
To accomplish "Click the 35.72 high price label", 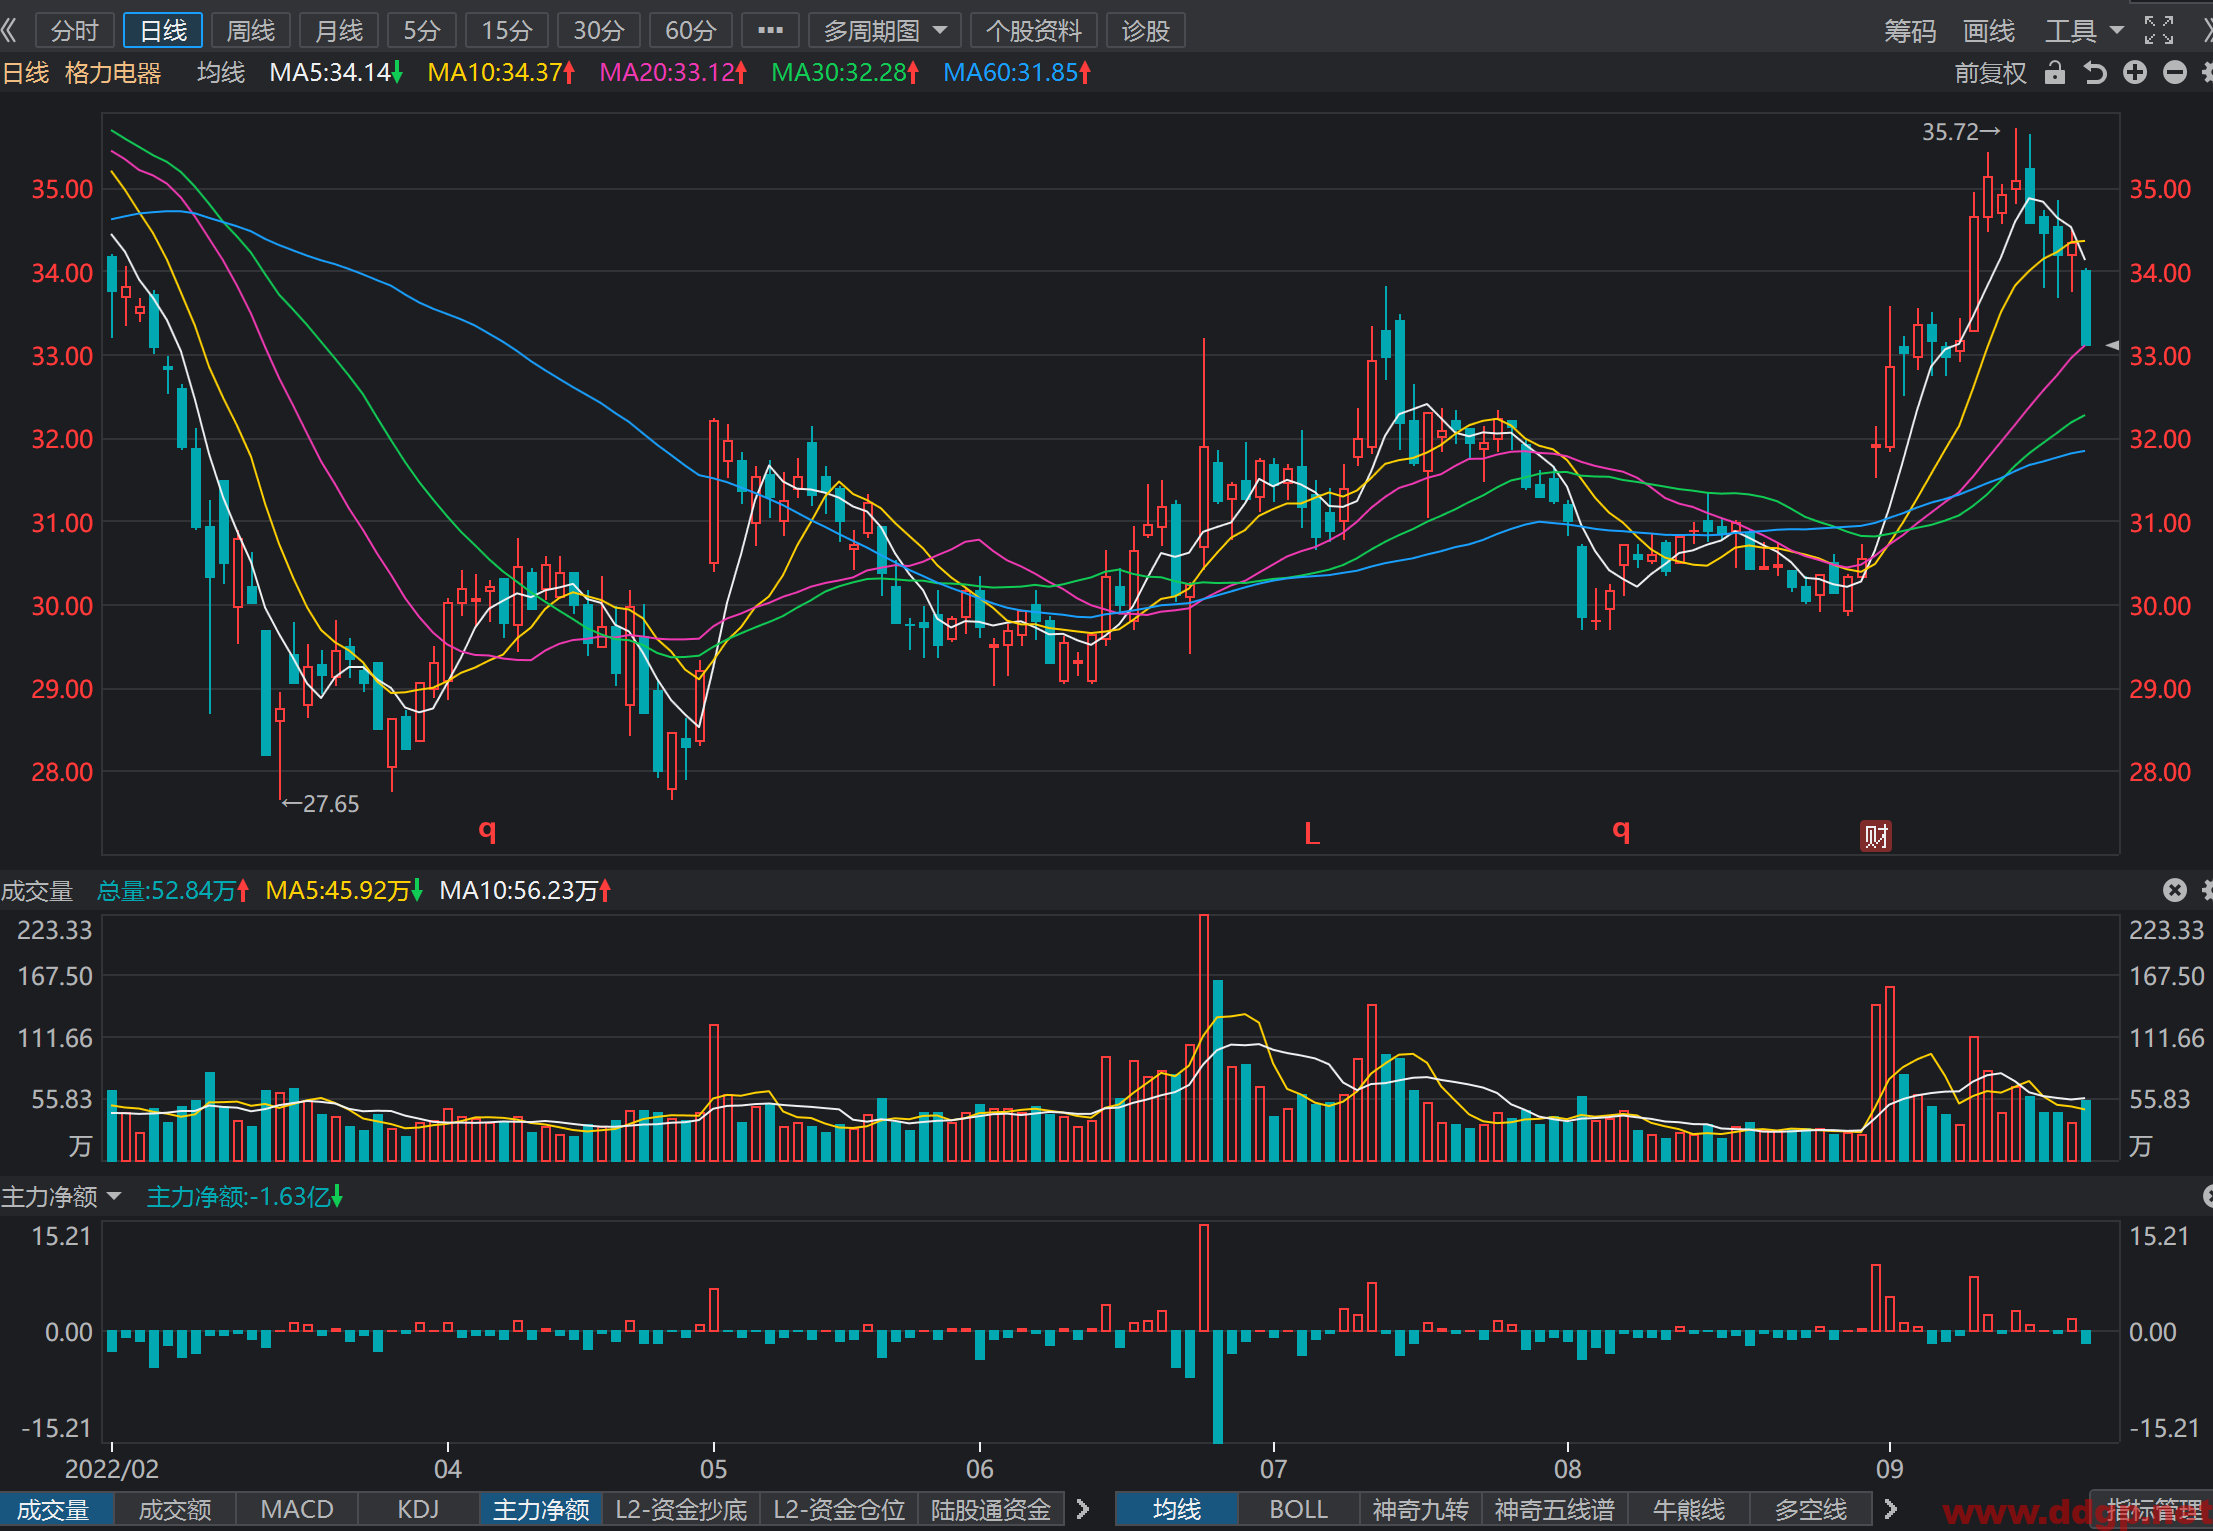I will (1962, 132).
